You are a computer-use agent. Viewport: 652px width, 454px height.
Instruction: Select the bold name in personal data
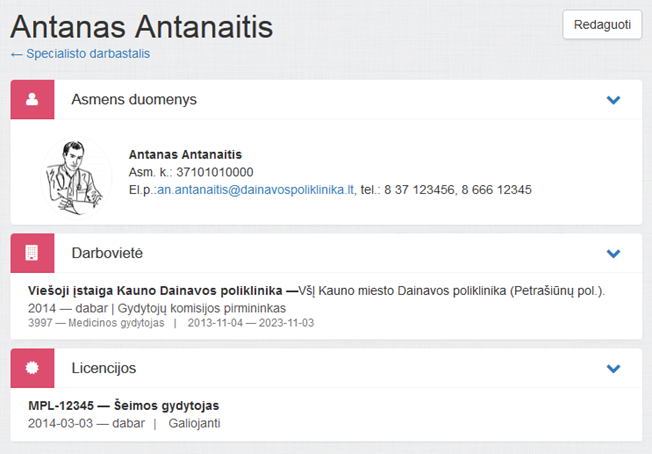(185, 155)
